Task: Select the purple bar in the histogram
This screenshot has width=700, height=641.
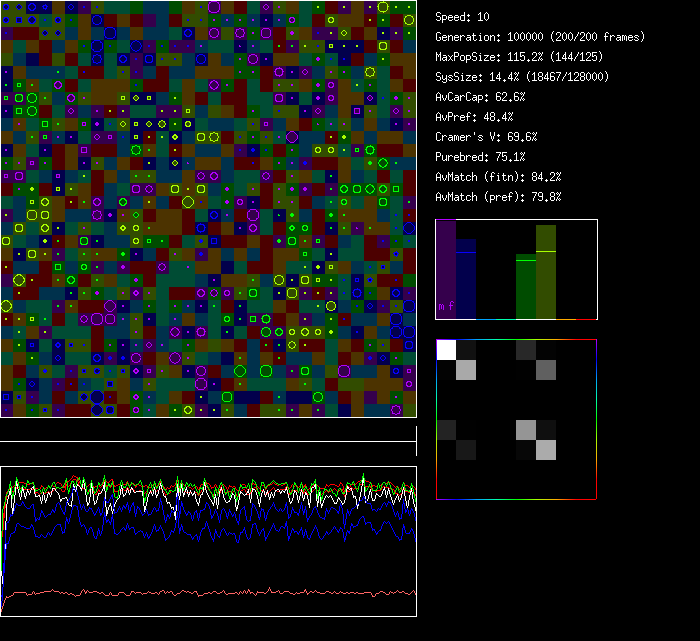Action: coord(445,265)
